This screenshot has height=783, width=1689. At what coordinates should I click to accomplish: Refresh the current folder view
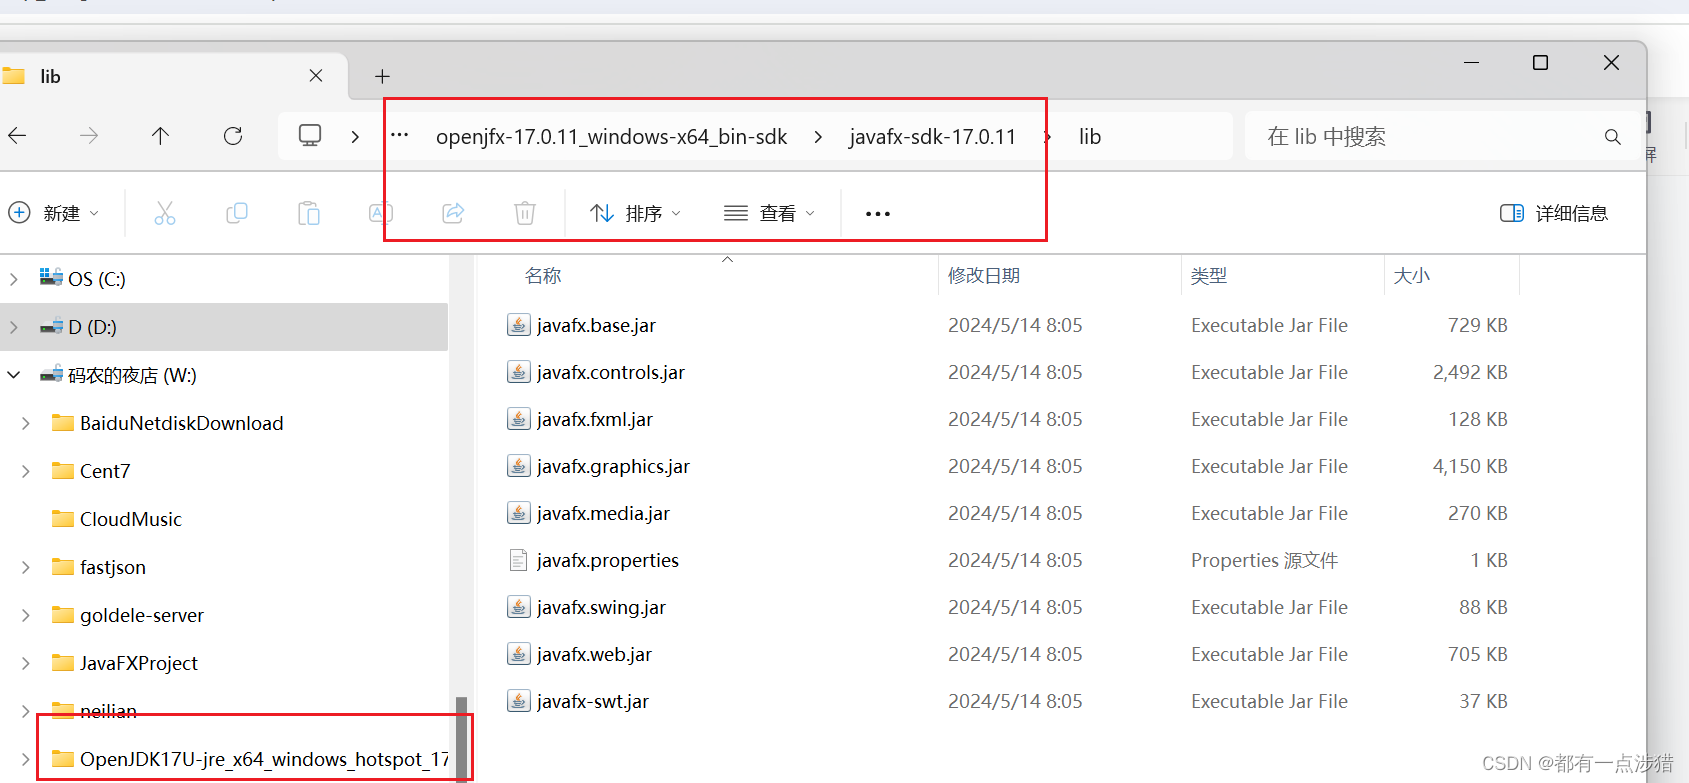pyautogui.click(x=233, y=135)
